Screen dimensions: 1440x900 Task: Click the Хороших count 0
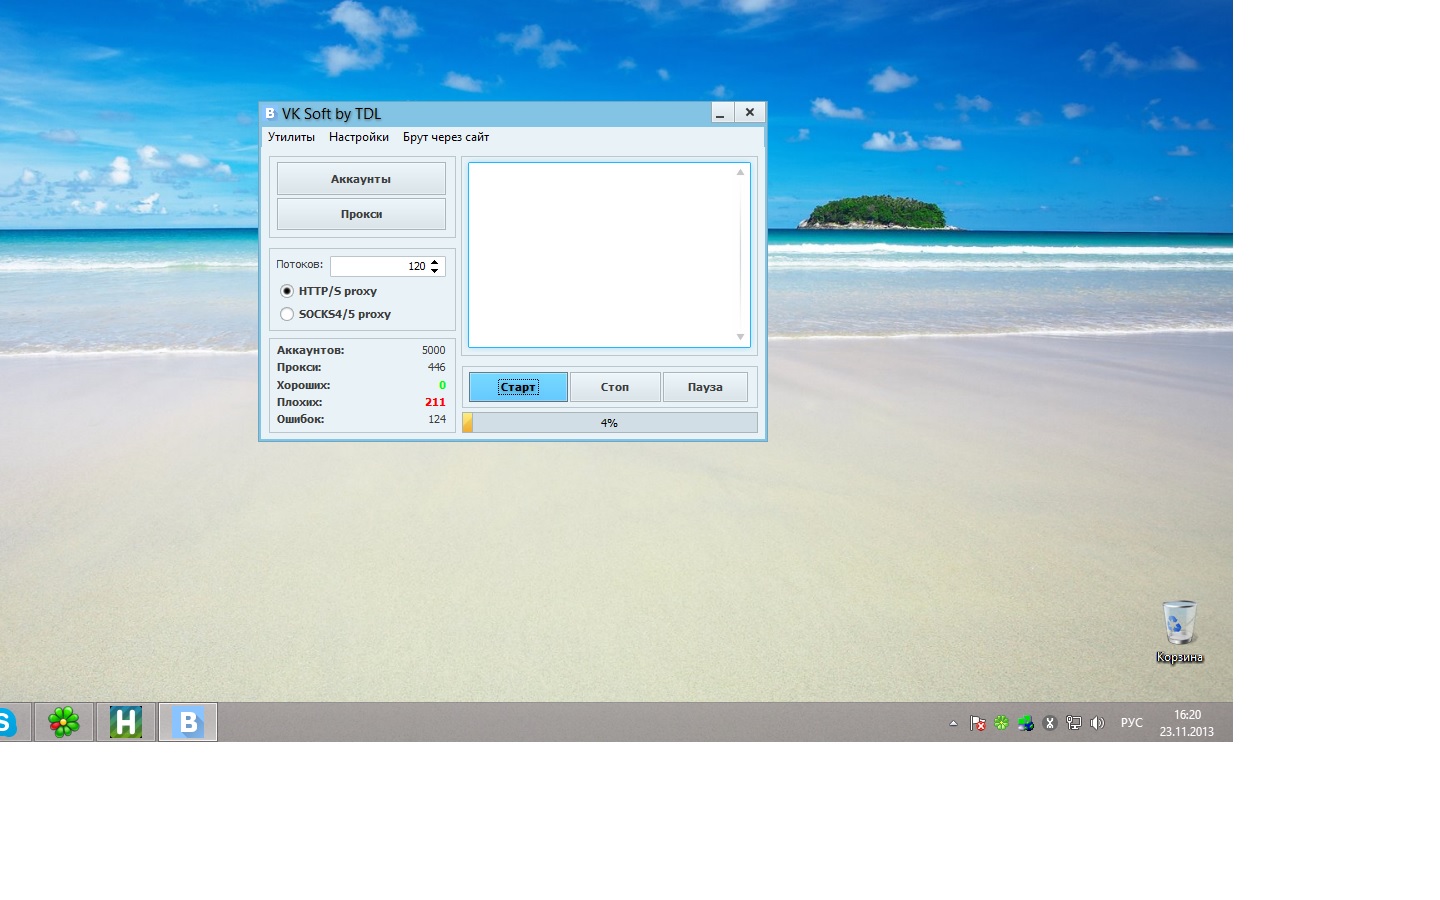click(x=442, y=385)
